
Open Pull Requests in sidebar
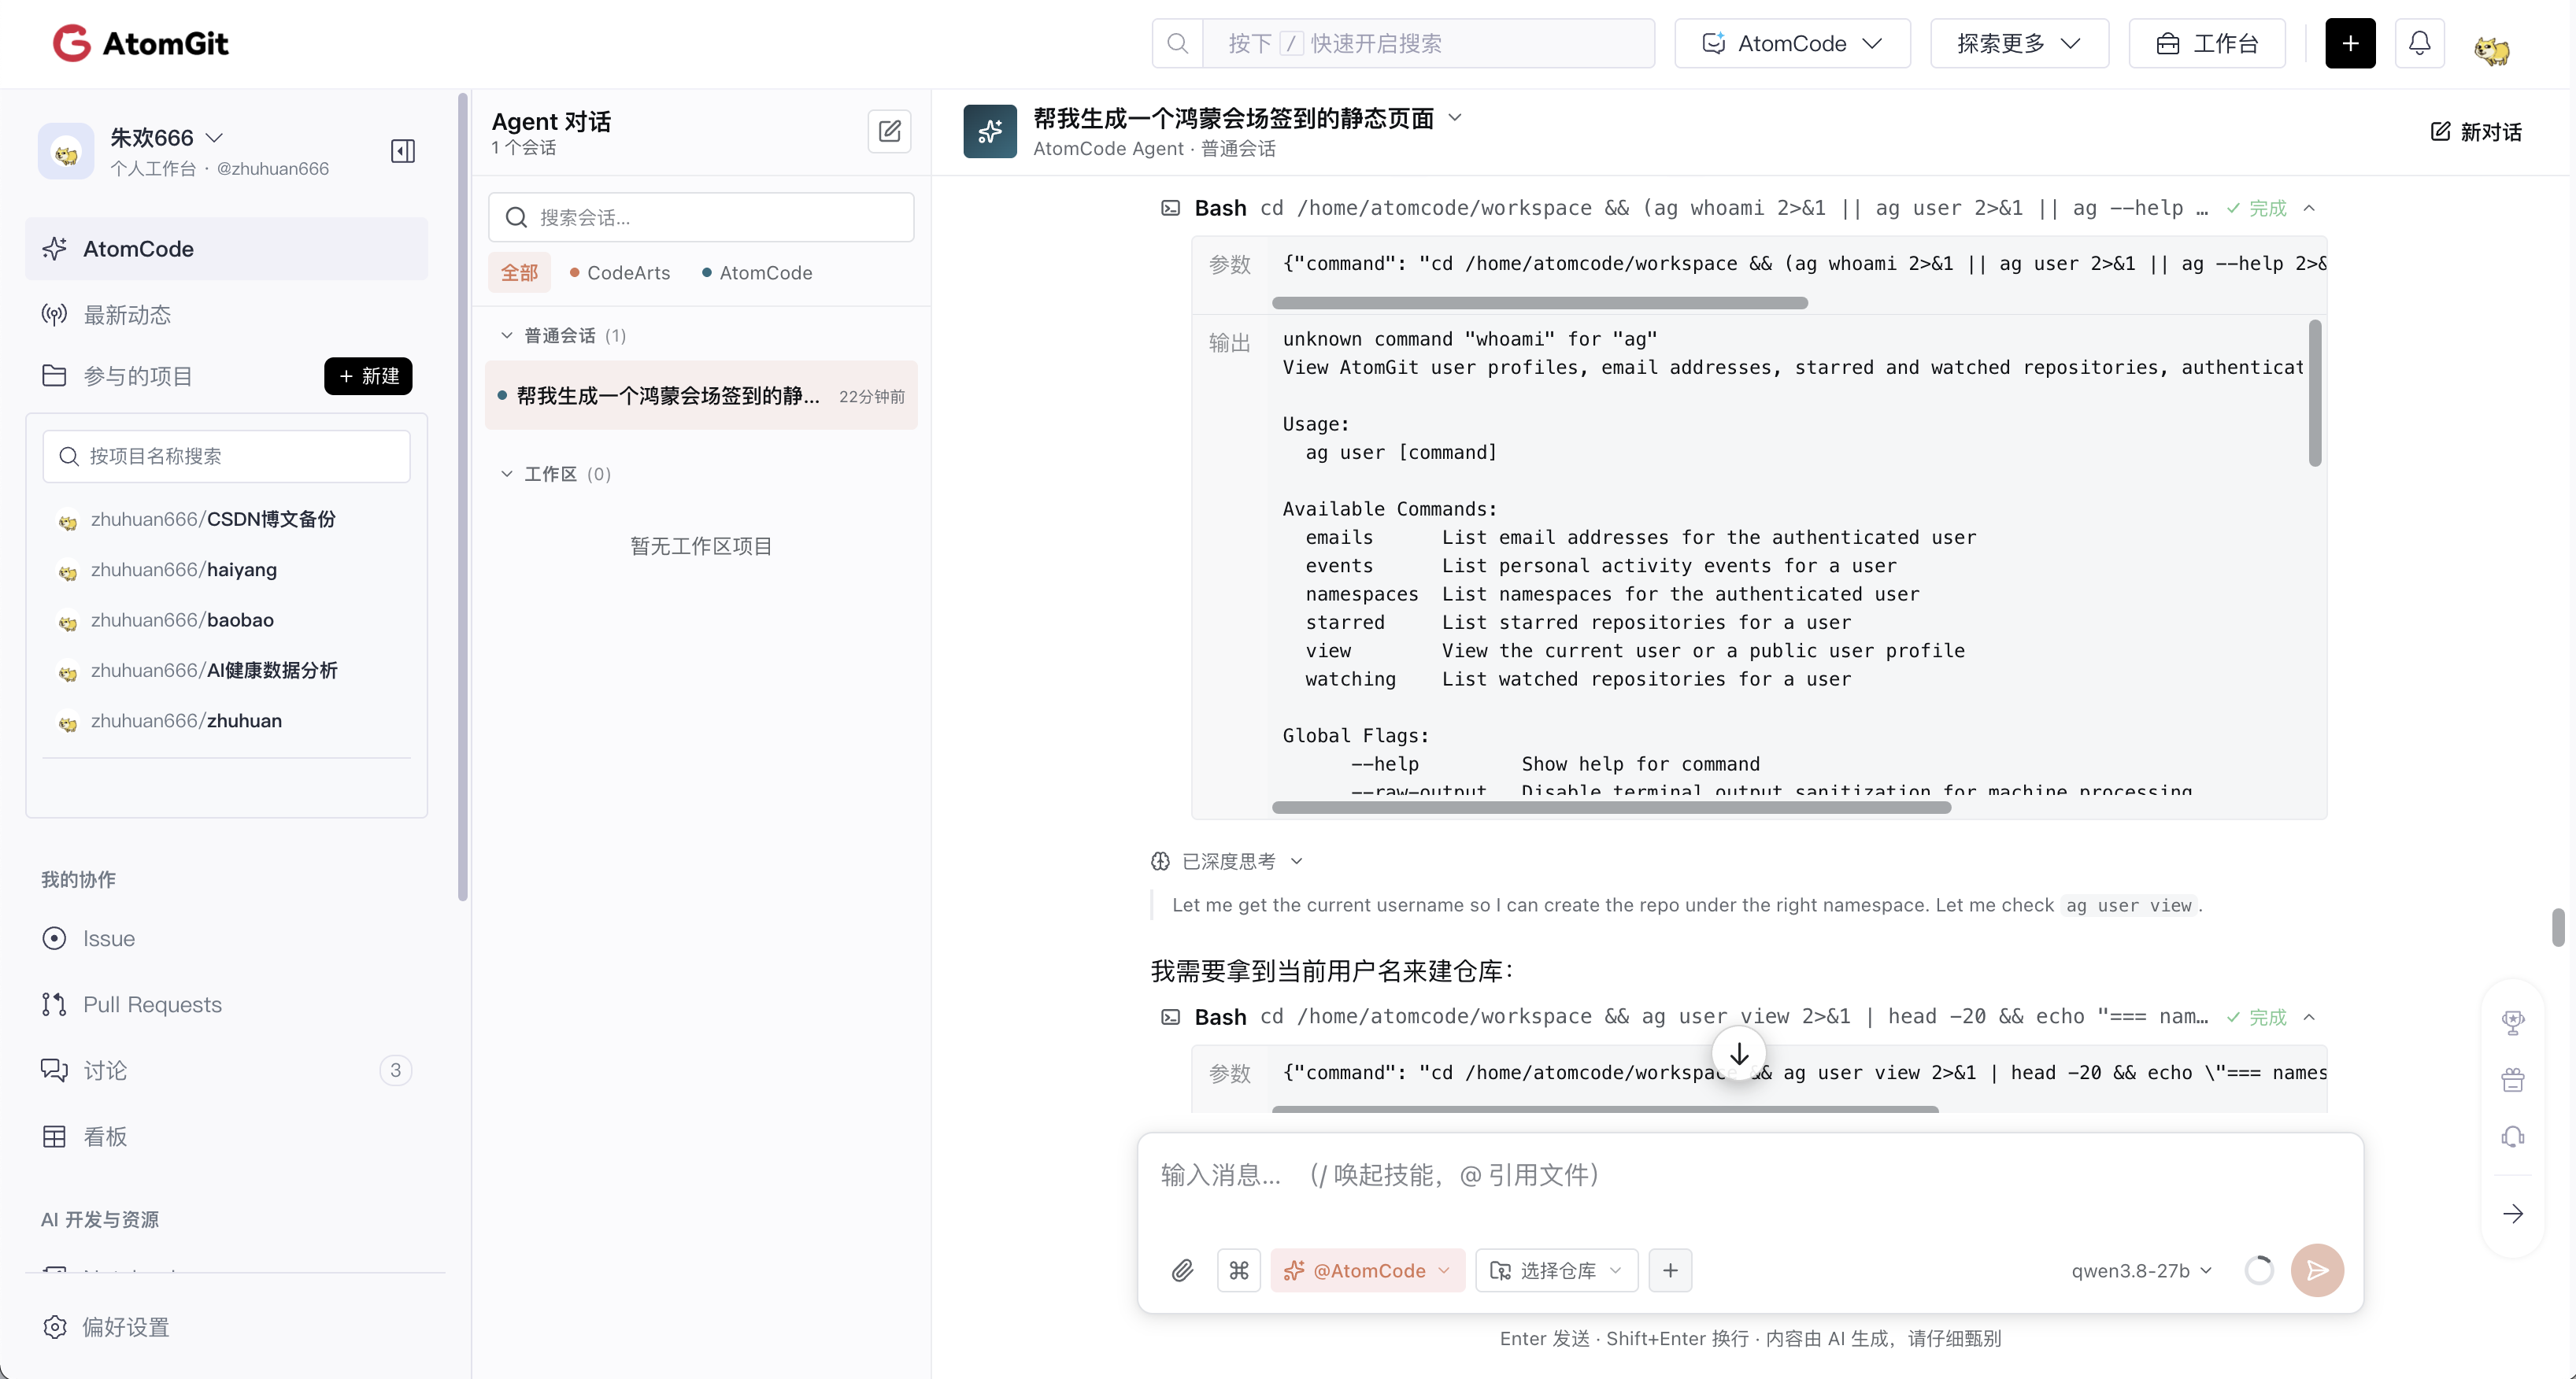click(x=152, y=1004)
